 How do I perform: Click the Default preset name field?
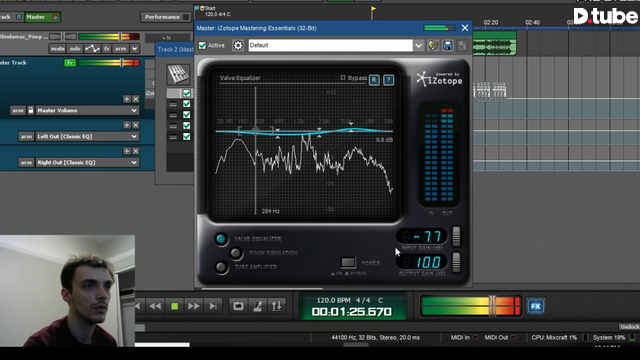click(x=330, y=45)
